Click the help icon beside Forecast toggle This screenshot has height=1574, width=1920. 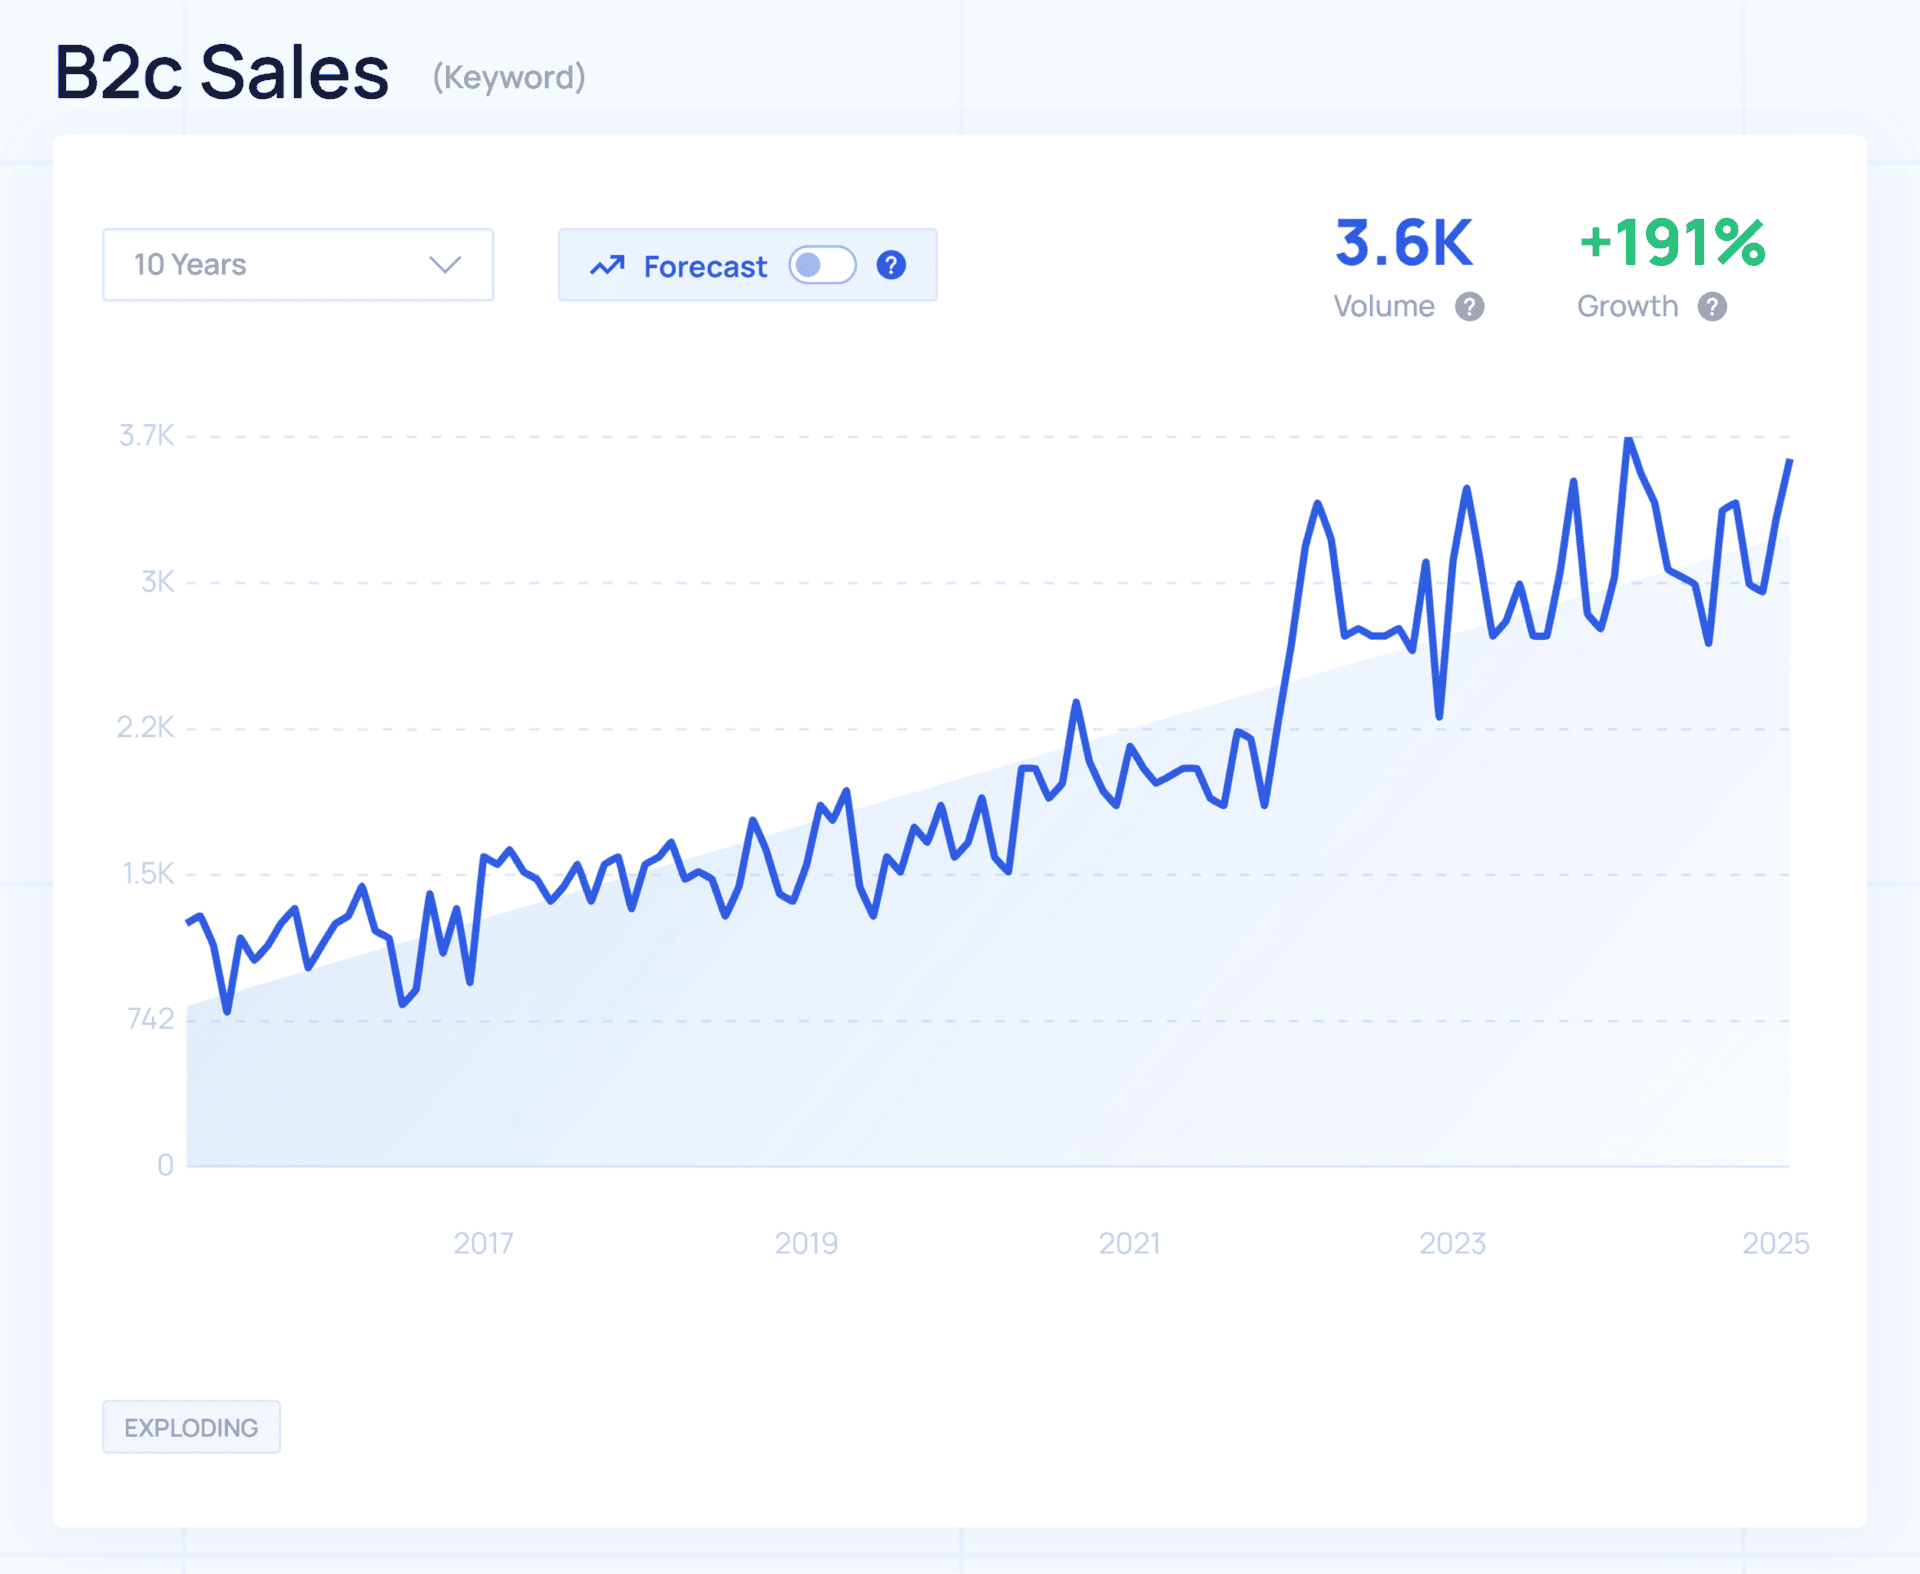(891, 265)
